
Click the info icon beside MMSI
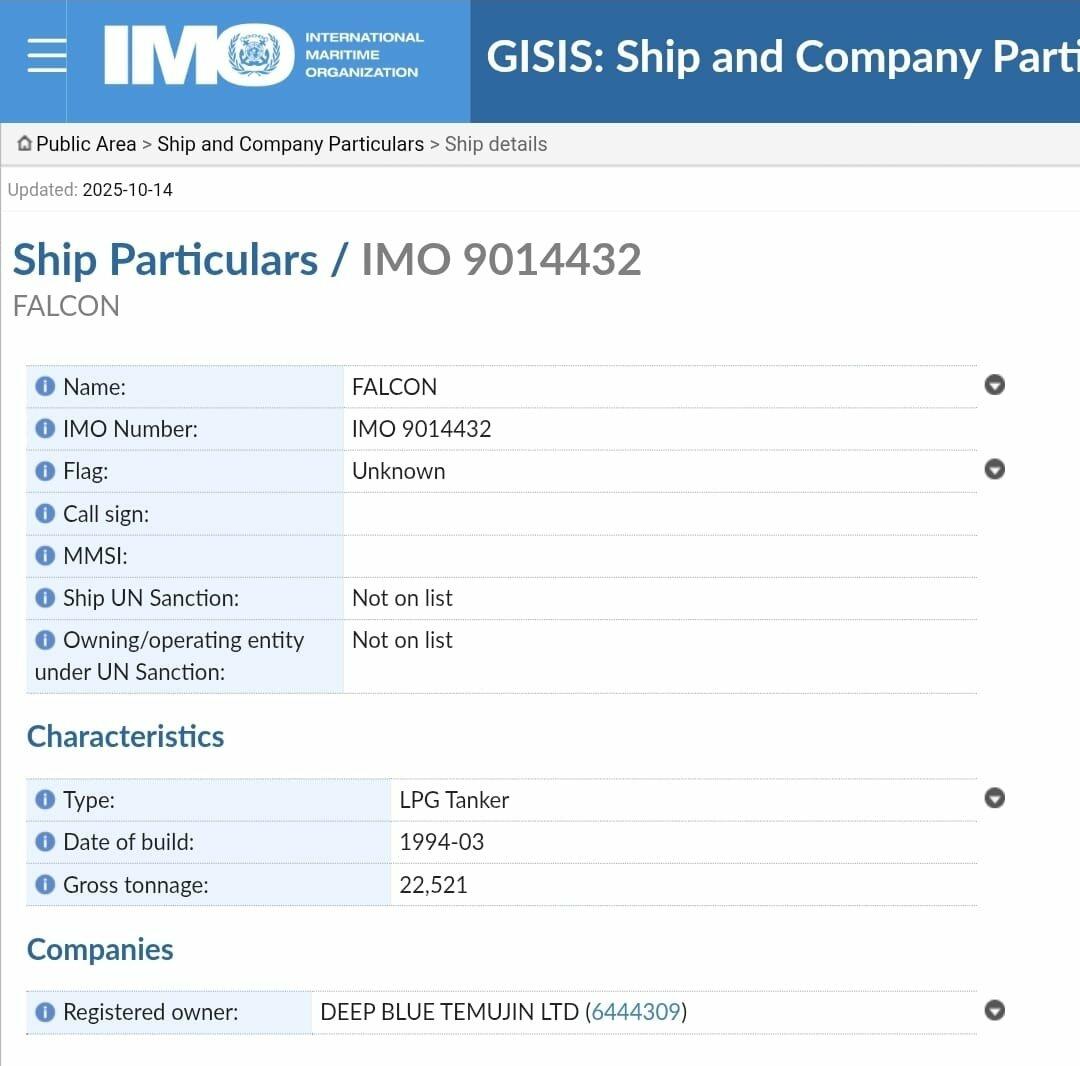click(45, 556)
